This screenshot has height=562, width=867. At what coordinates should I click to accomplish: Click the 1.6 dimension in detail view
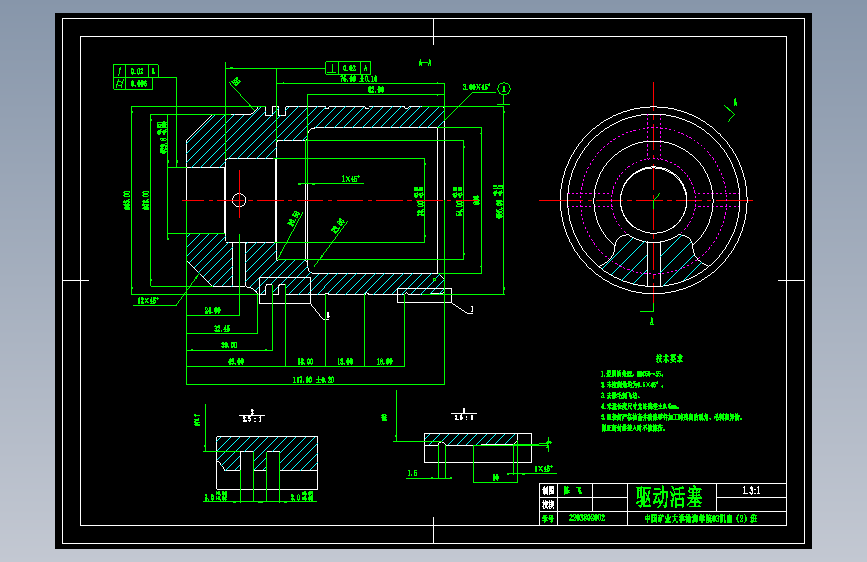[x=412, y=473]
